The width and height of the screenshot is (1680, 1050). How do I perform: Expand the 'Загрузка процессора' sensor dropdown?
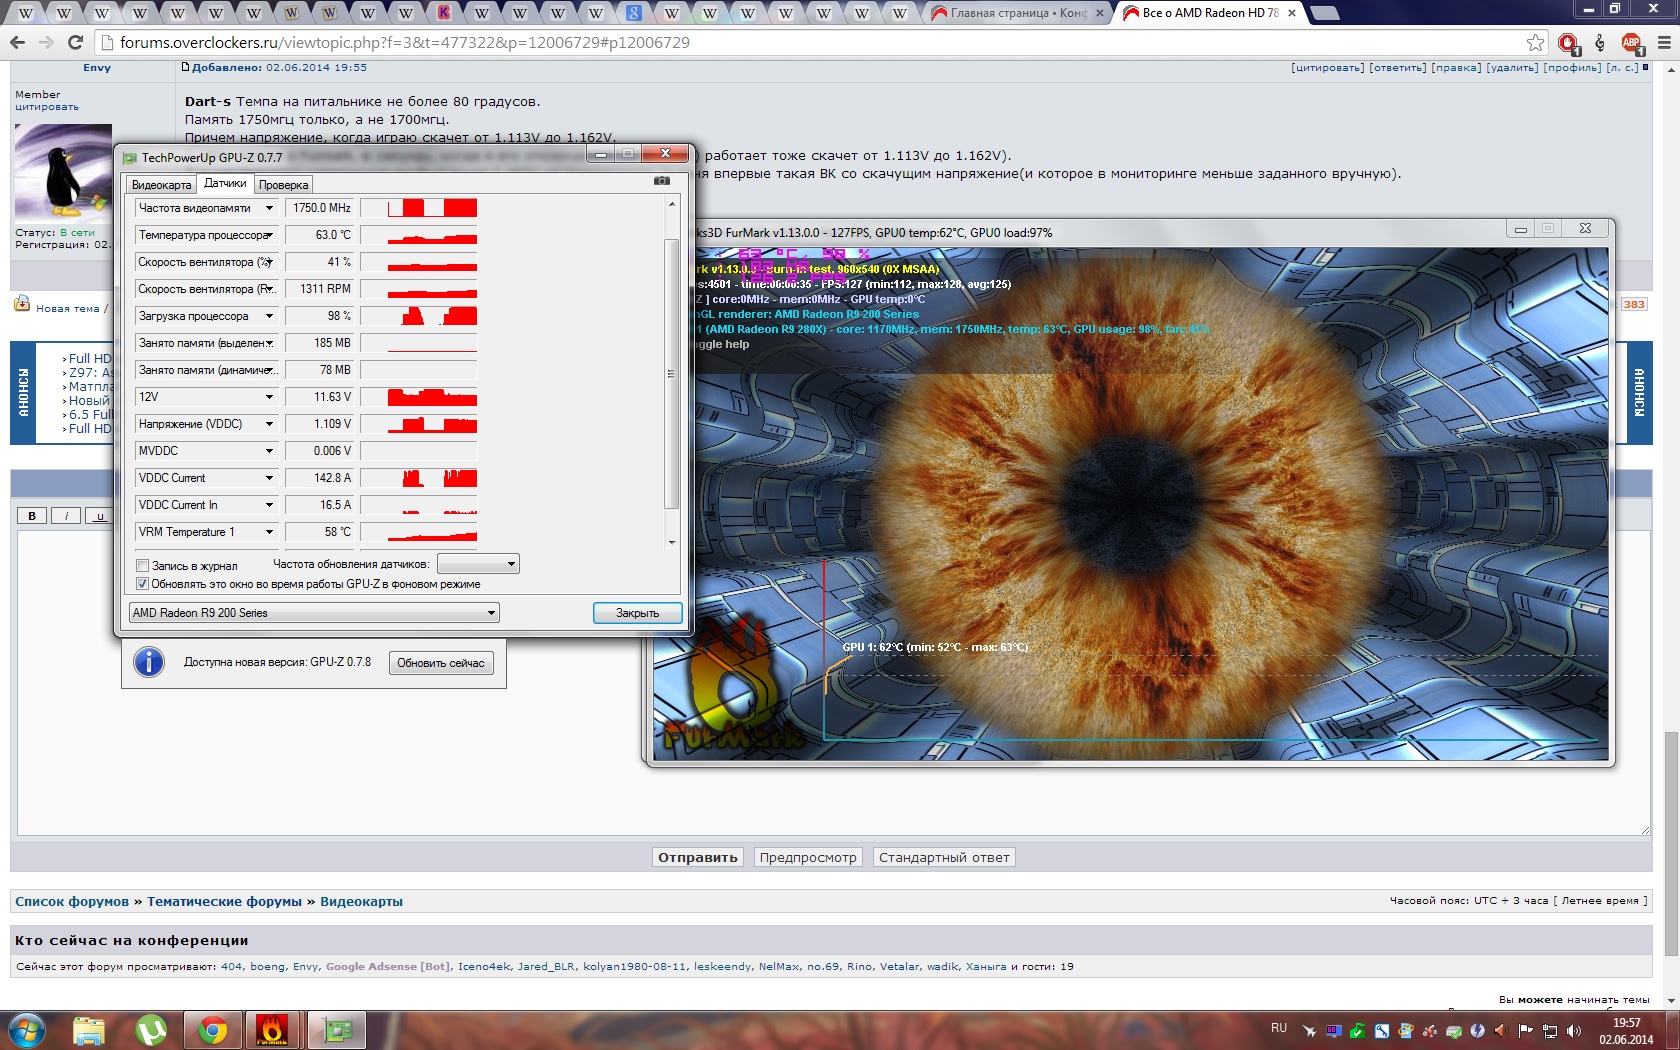coord(269,316)
